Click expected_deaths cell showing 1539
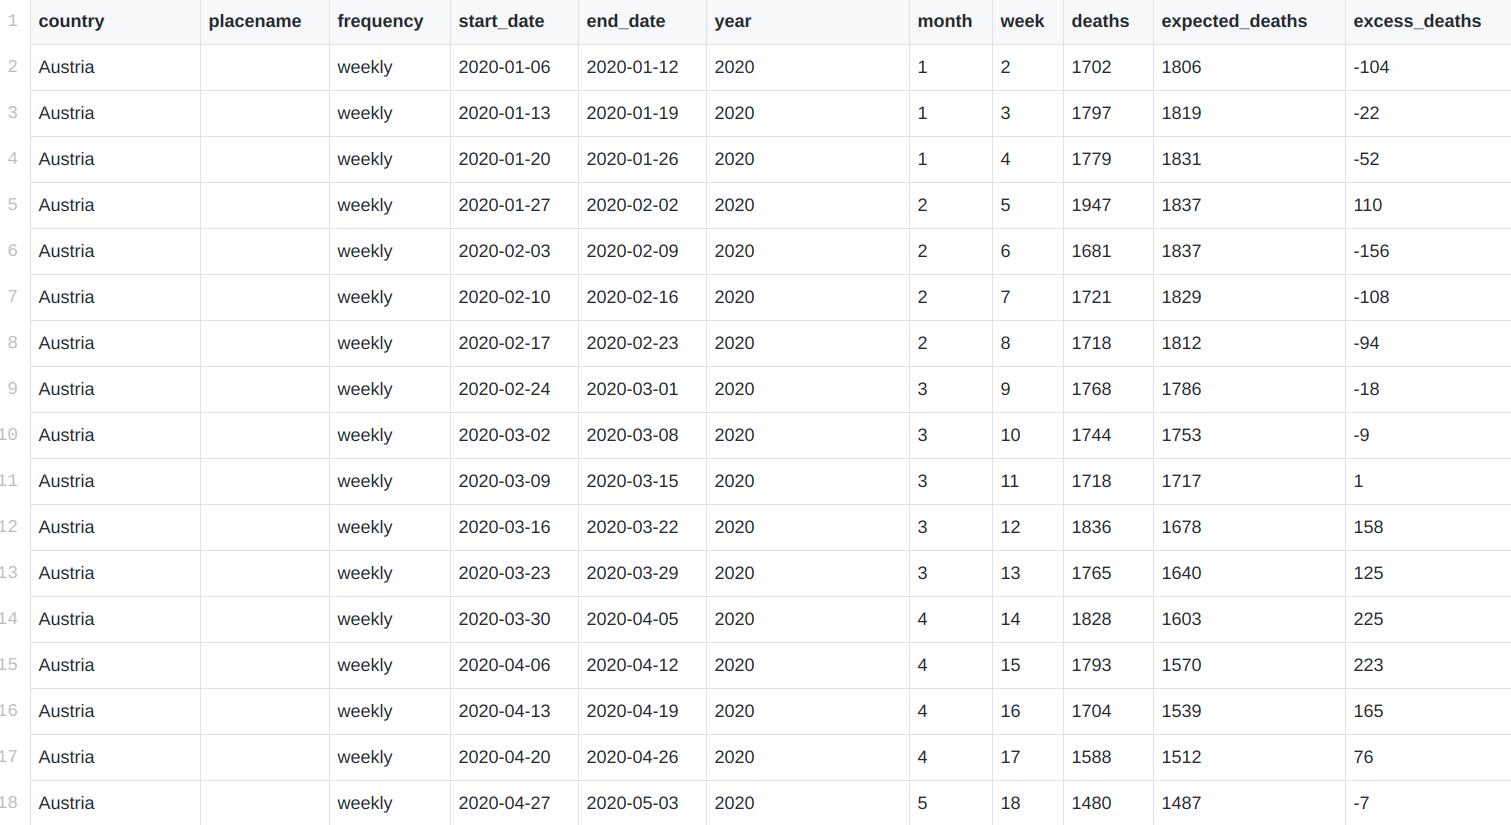This screenshot has width=1511, height=825. [1181, 711]
